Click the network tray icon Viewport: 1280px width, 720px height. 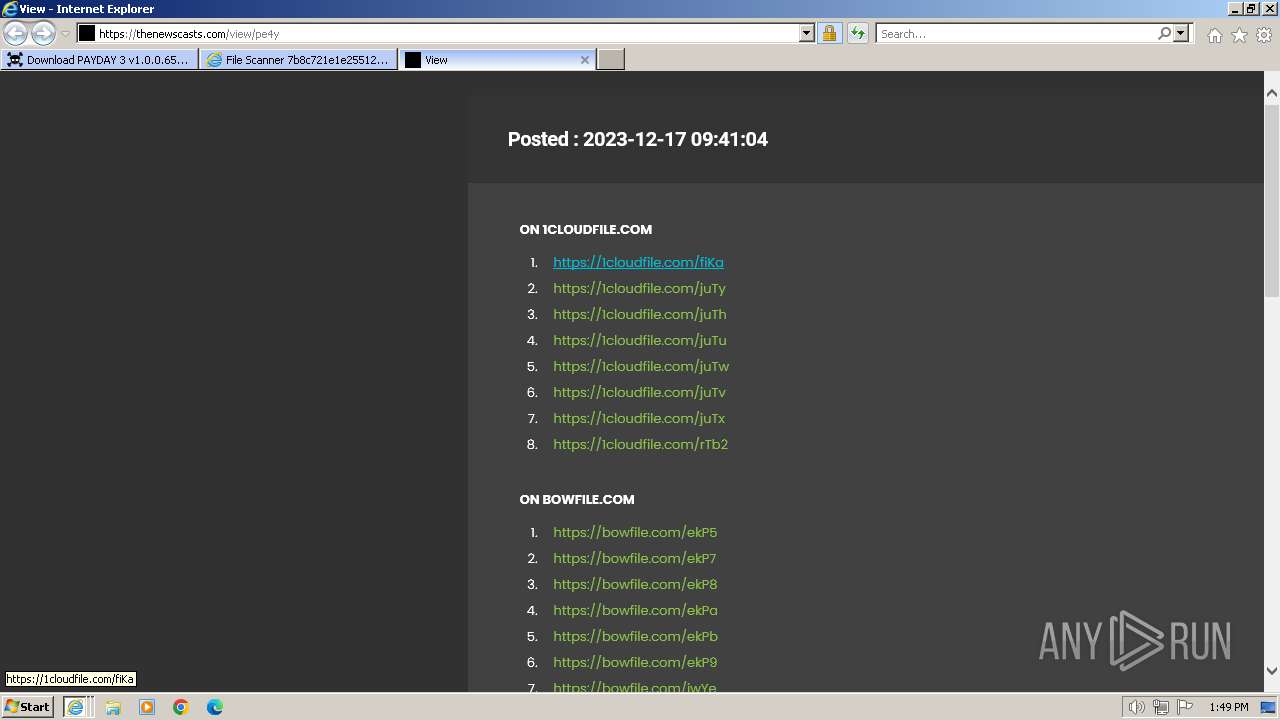1160,707
